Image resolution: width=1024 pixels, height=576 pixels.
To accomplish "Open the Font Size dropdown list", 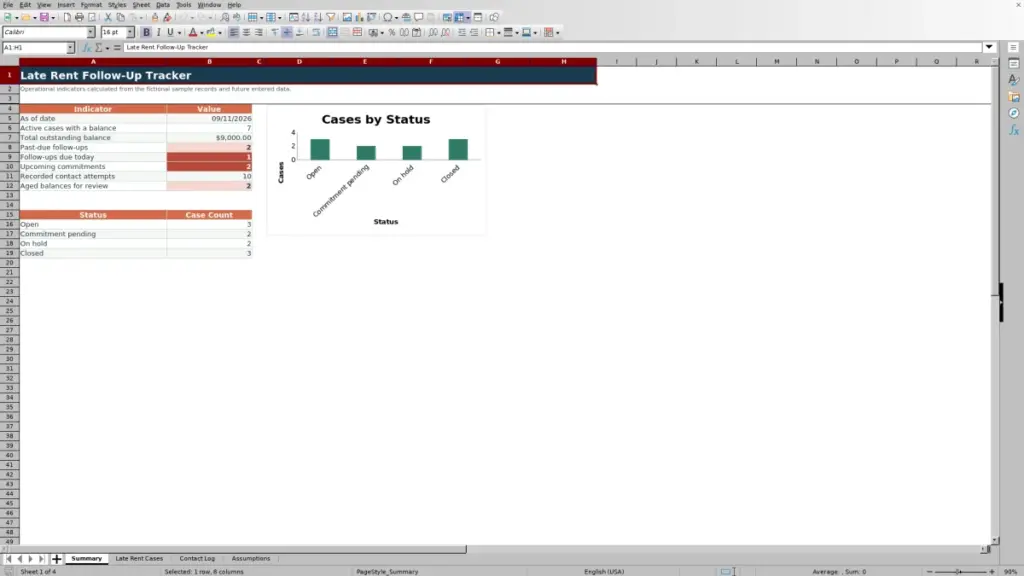I will (x=130, y=32).
